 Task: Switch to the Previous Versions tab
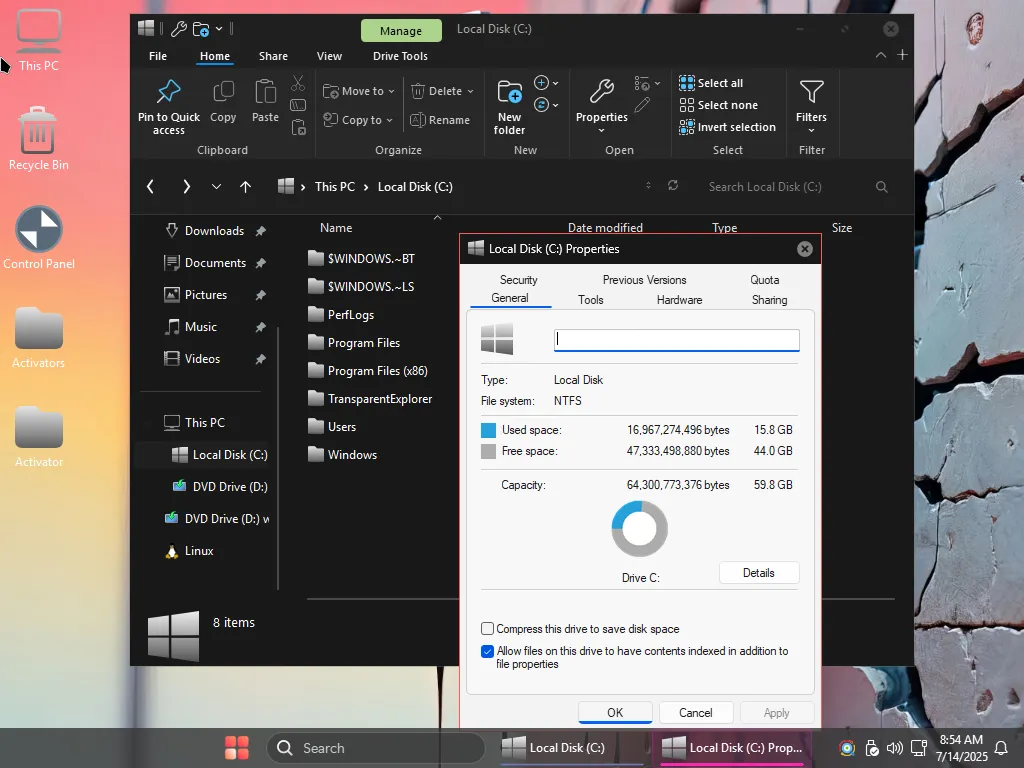(645, 280)
